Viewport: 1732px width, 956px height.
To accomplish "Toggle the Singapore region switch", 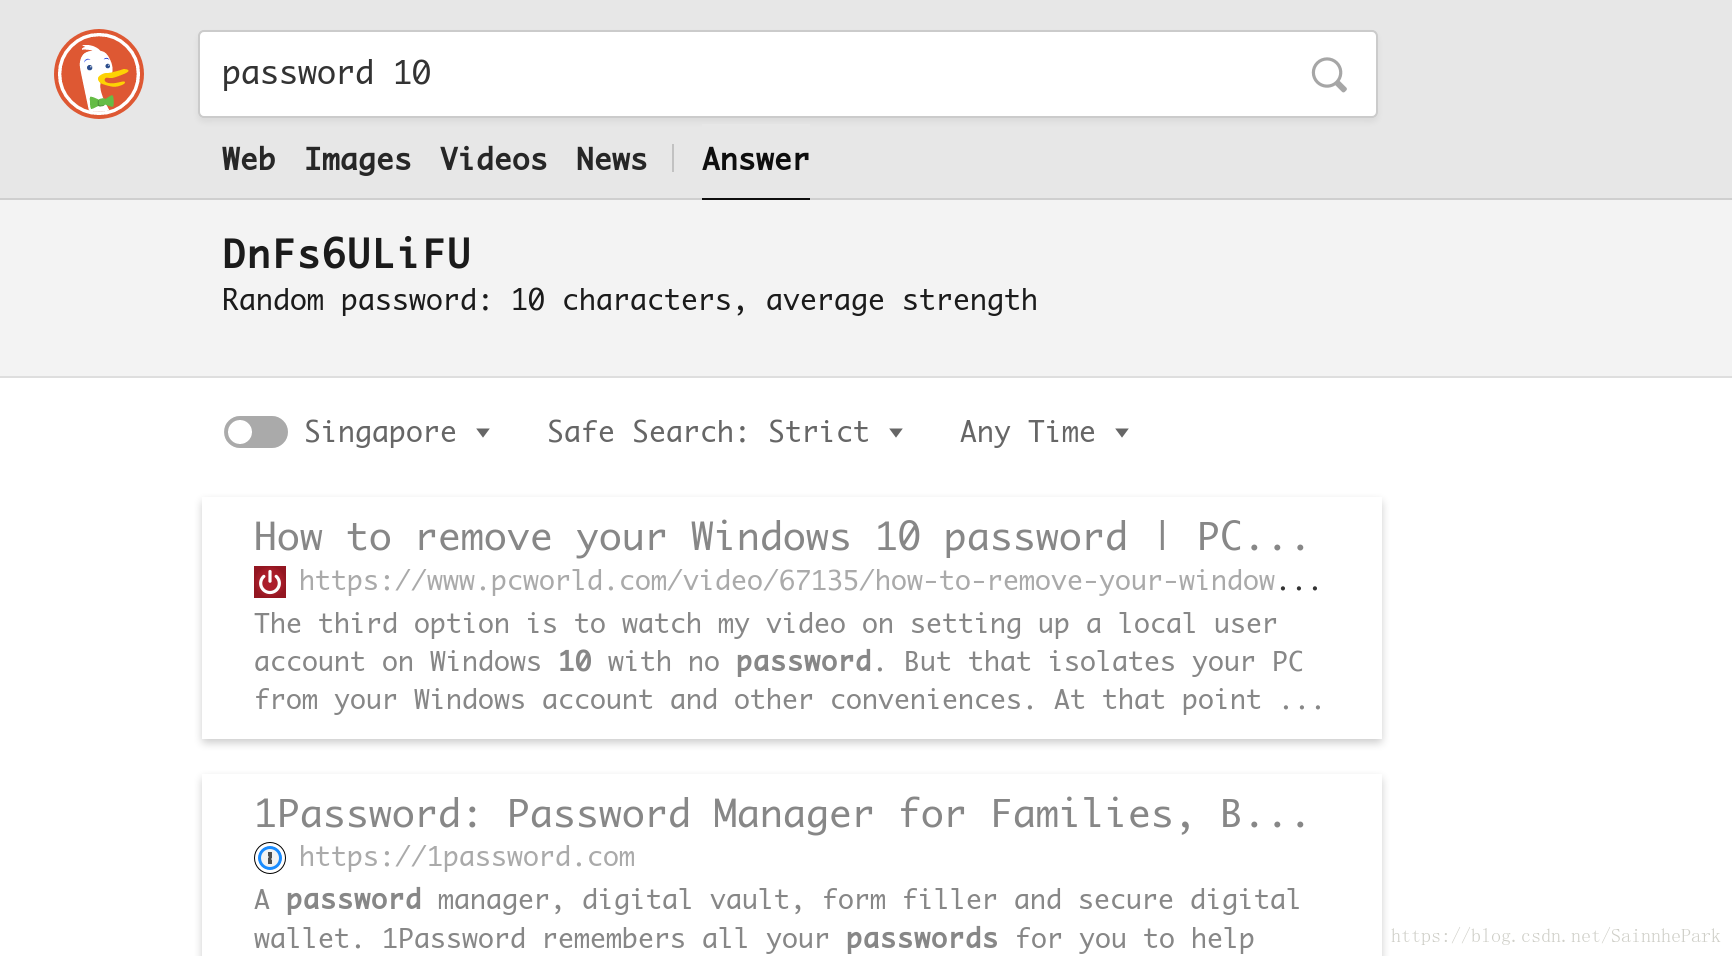I will 256,432.
